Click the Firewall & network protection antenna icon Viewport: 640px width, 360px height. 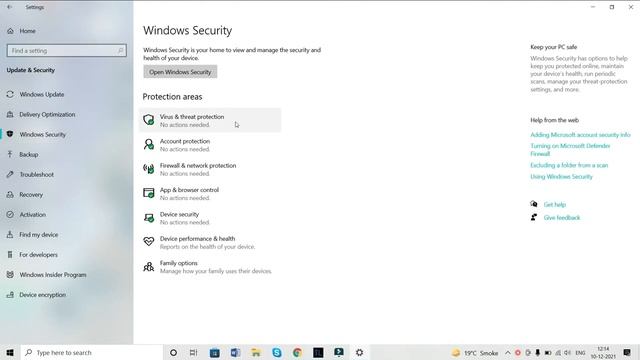point(149,169)
